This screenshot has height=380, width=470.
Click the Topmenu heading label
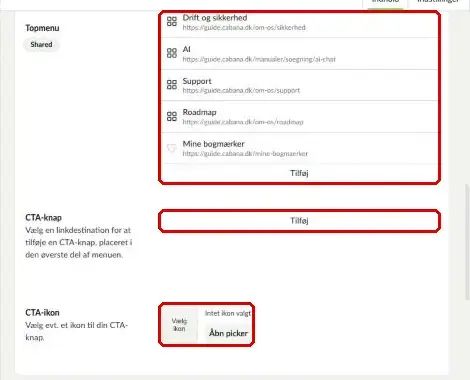(x=42, y=28)
